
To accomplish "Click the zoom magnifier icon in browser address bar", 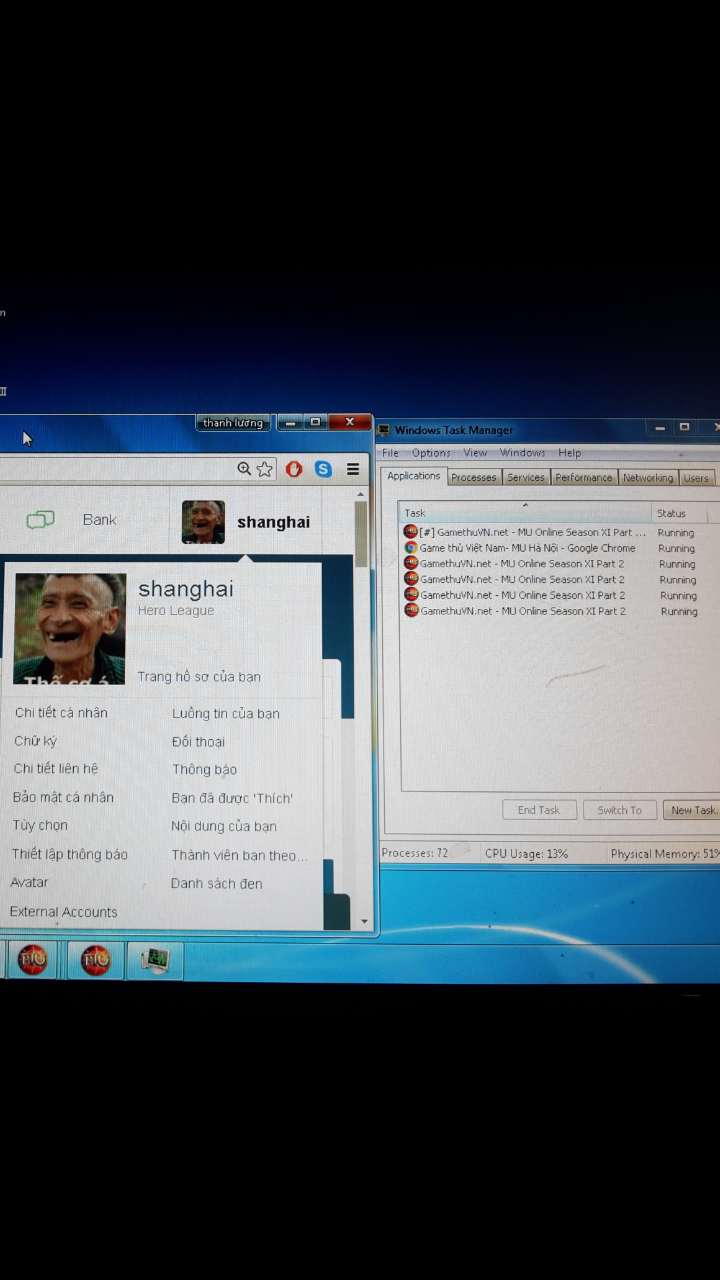I will (244, 469).
